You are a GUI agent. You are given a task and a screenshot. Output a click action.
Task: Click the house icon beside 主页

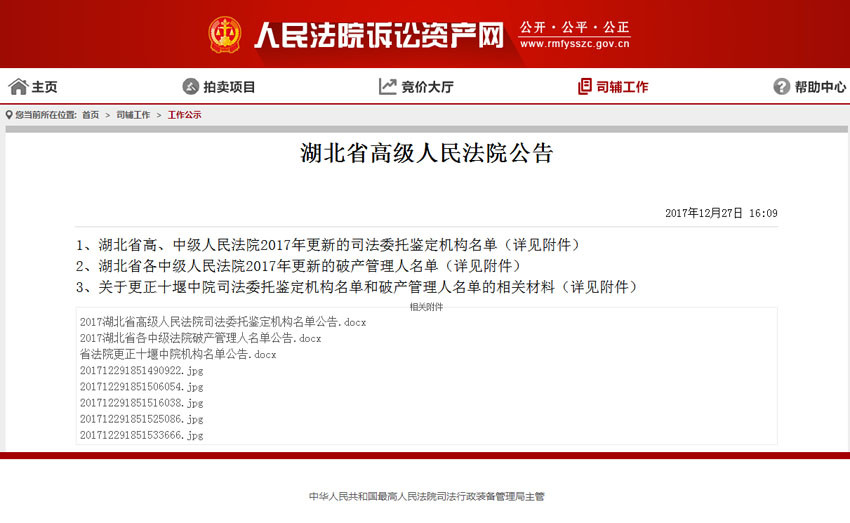point(18,87)
